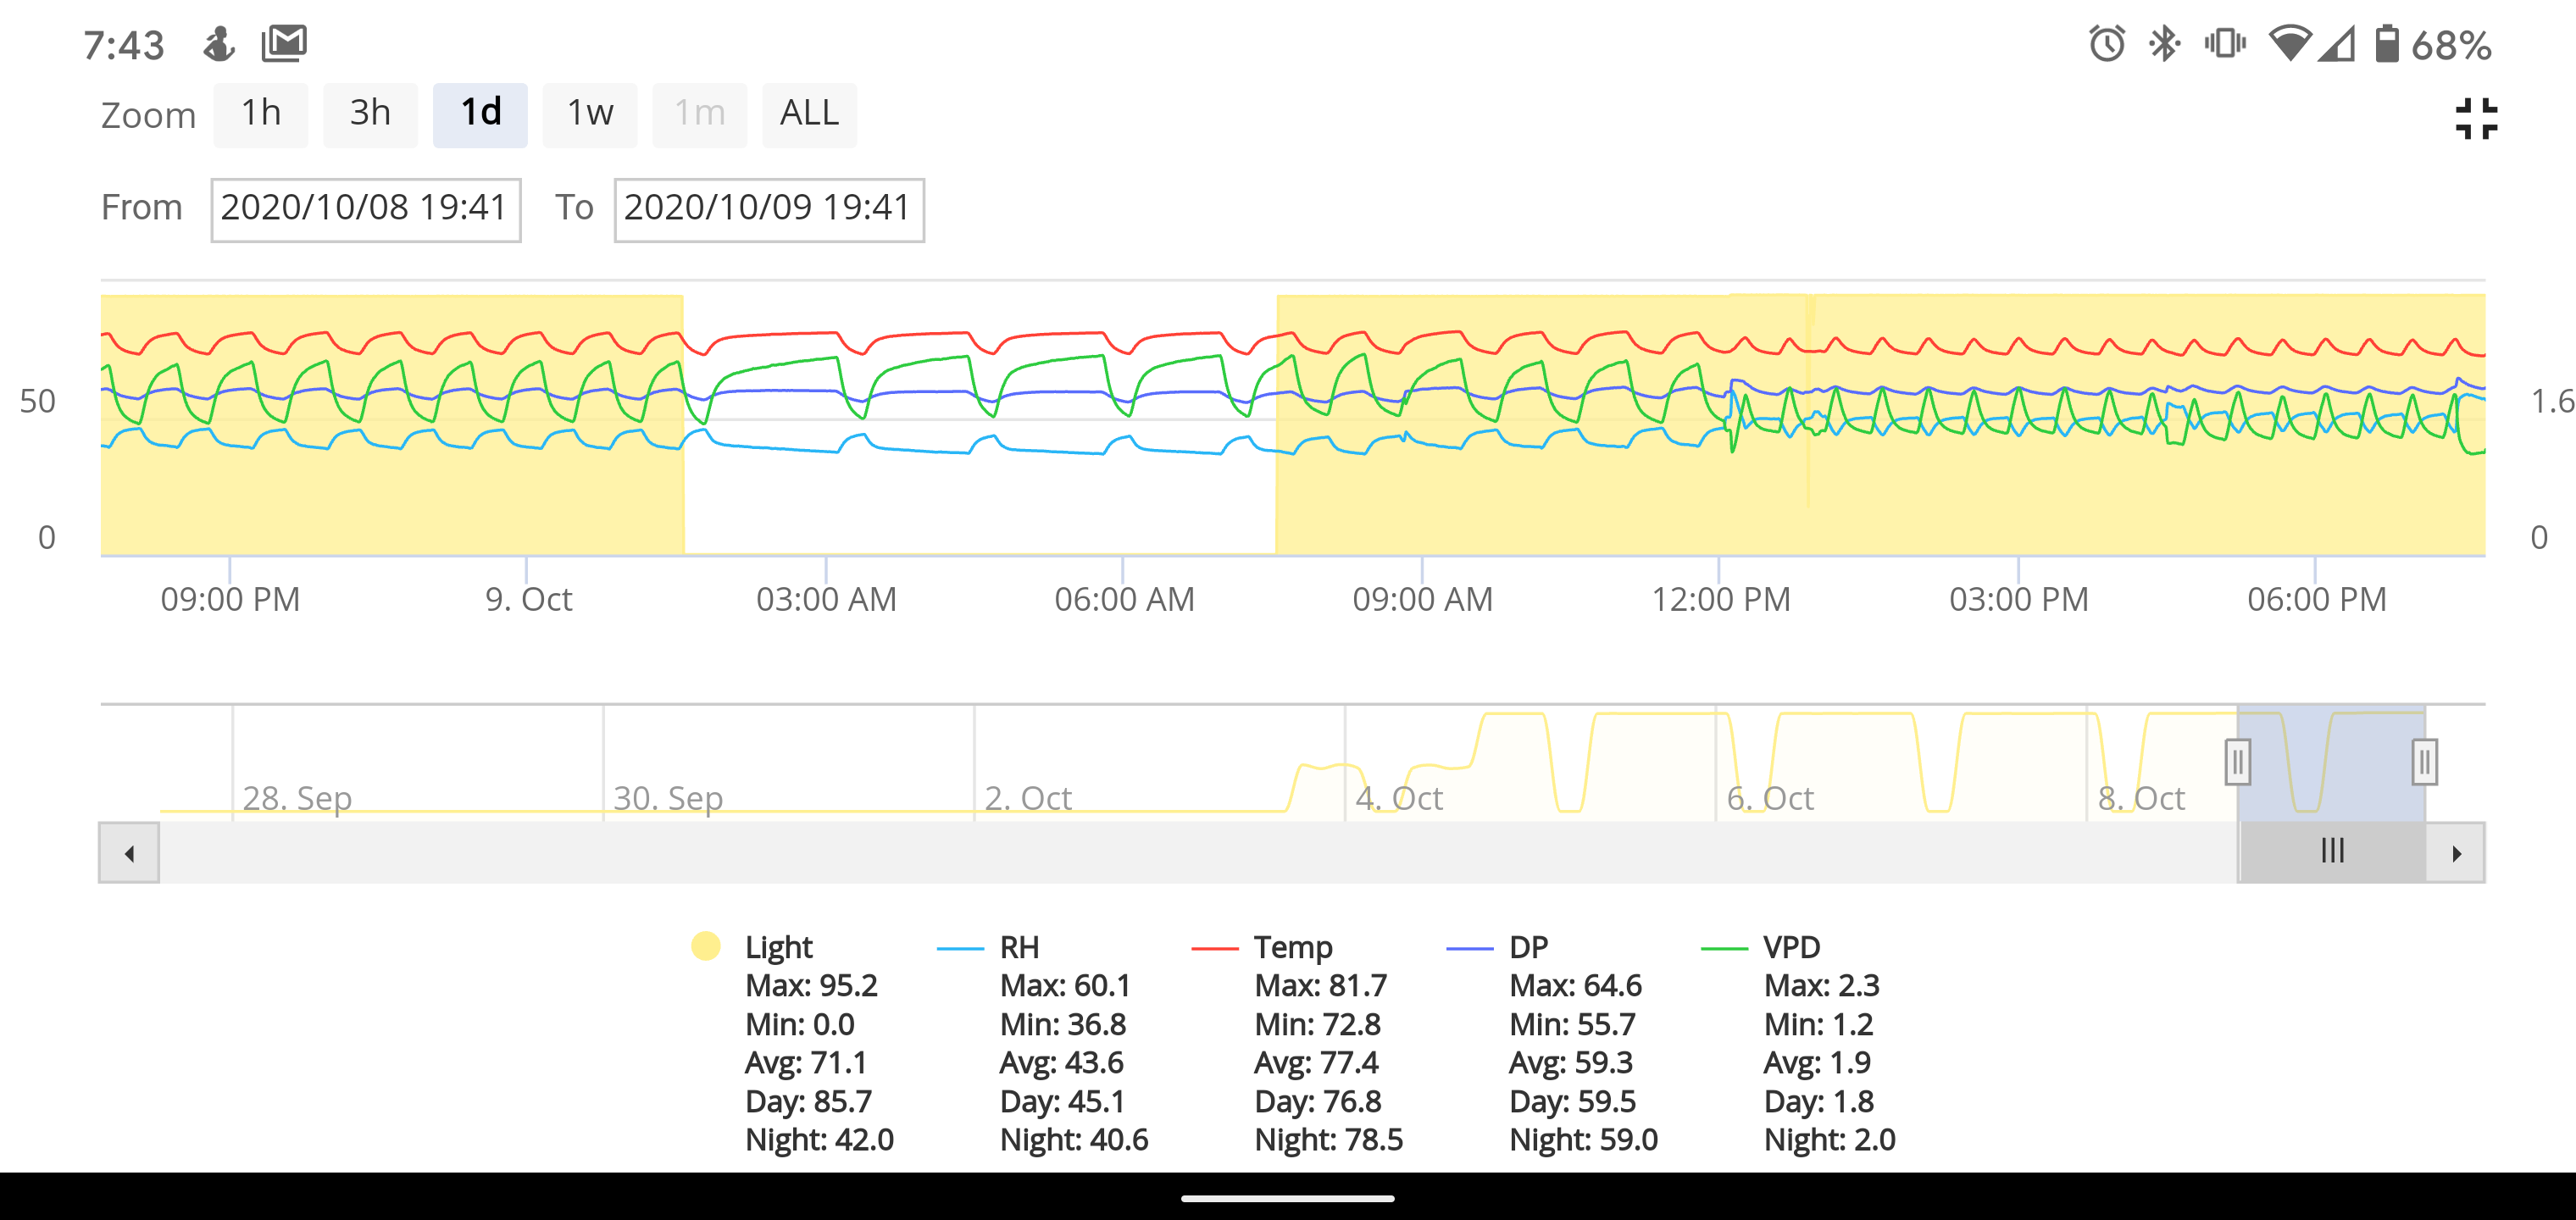Toggle the DP series in legend
2576x1220 pixels.
[x=1528, y=947]
